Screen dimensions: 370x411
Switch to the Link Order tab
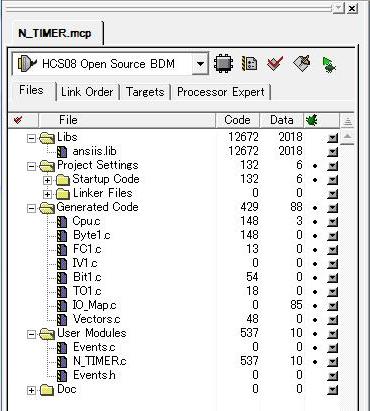pyautogui.click(x=87, y=92)
